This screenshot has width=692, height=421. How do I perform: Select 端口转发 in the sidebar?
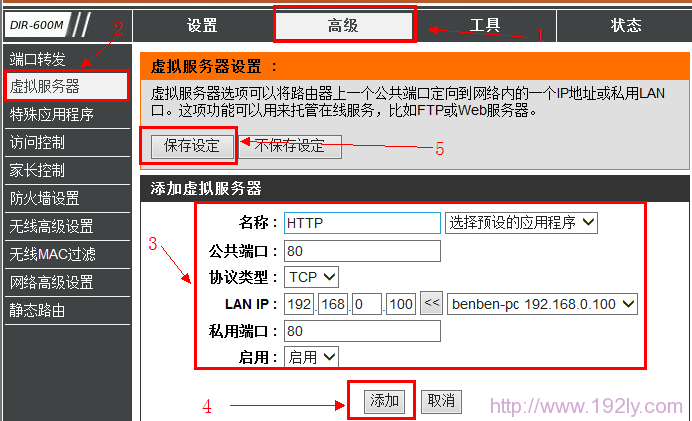point(38,58)
